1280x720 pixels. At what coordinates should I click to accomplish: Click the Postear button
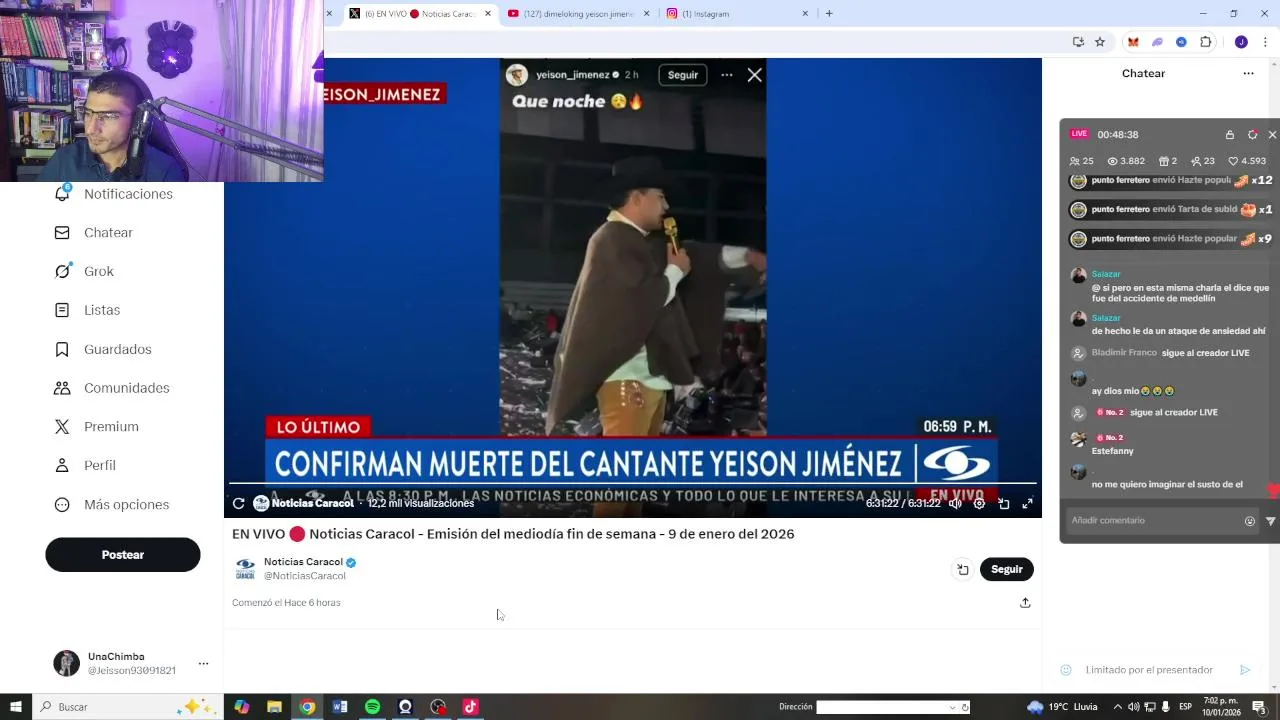click(123, 555)
